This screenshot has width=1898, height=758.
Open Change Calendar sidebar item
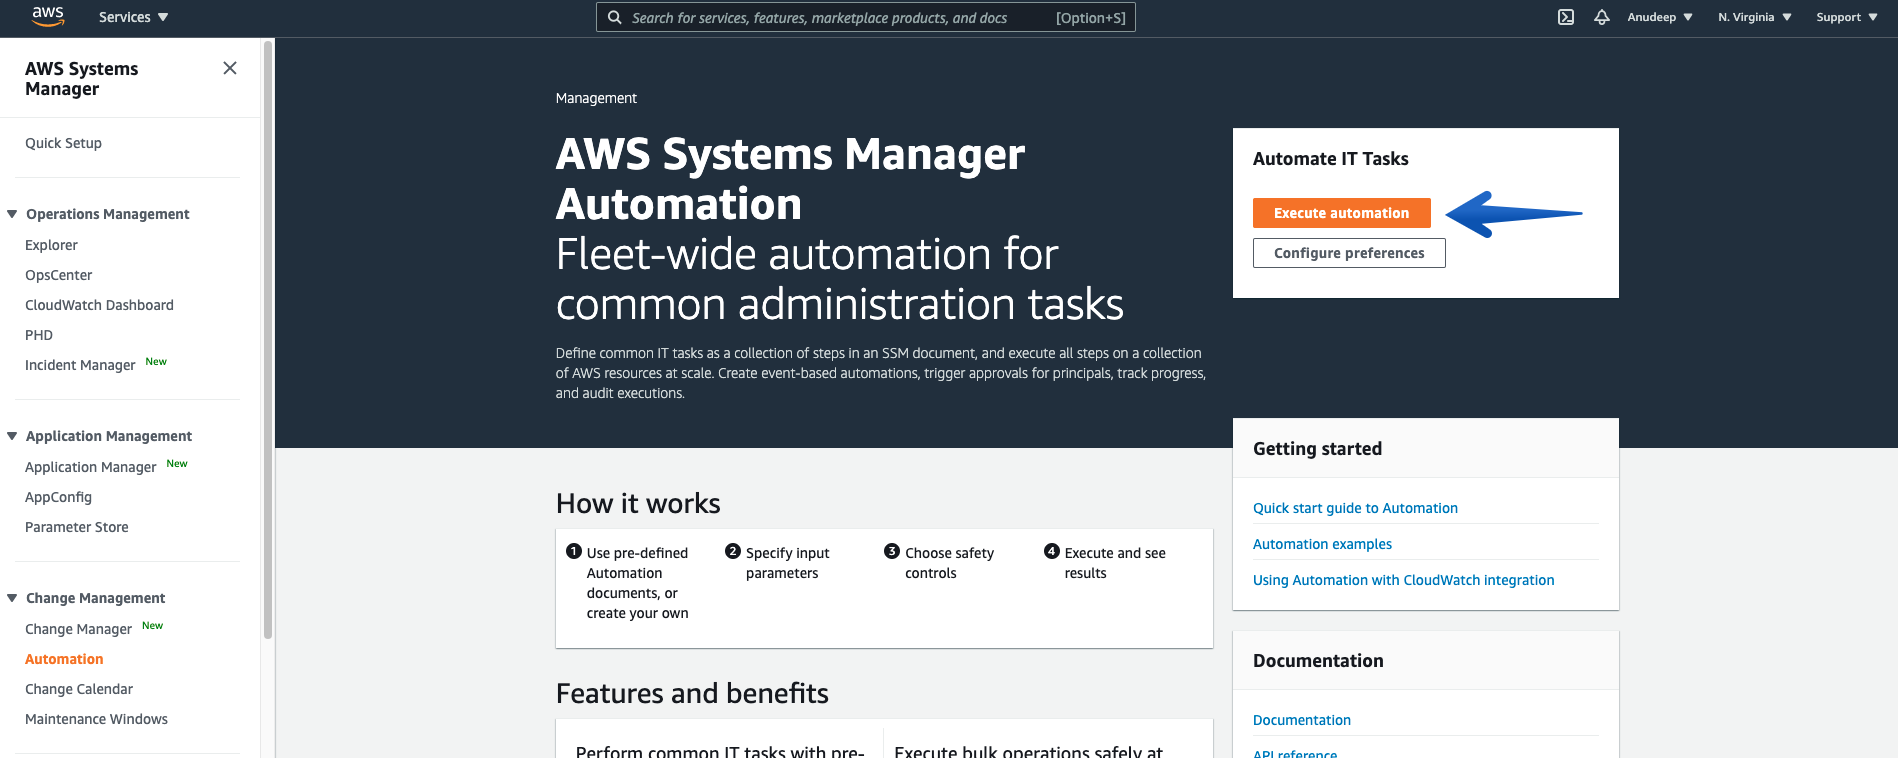click(79, 689)
